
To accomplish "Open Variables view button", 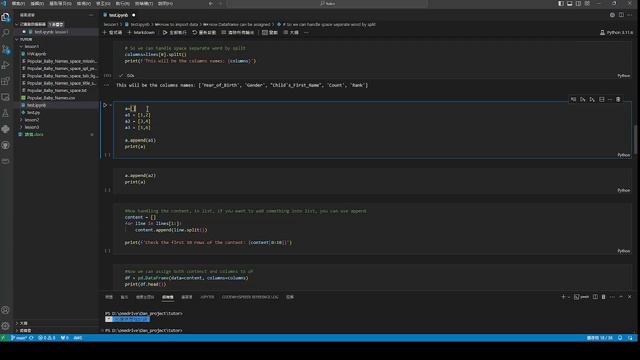I will (270, 32).
